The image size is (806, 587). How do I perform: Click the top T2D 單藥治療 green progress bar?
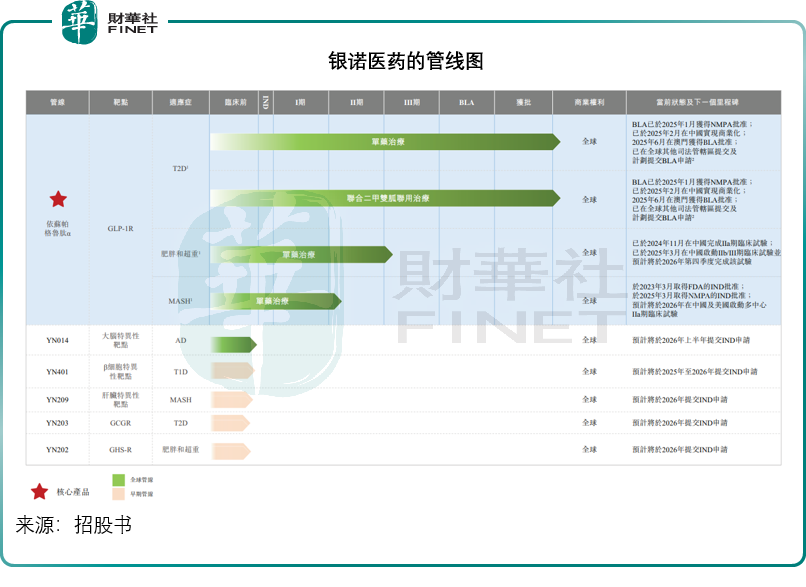(386, 142)
